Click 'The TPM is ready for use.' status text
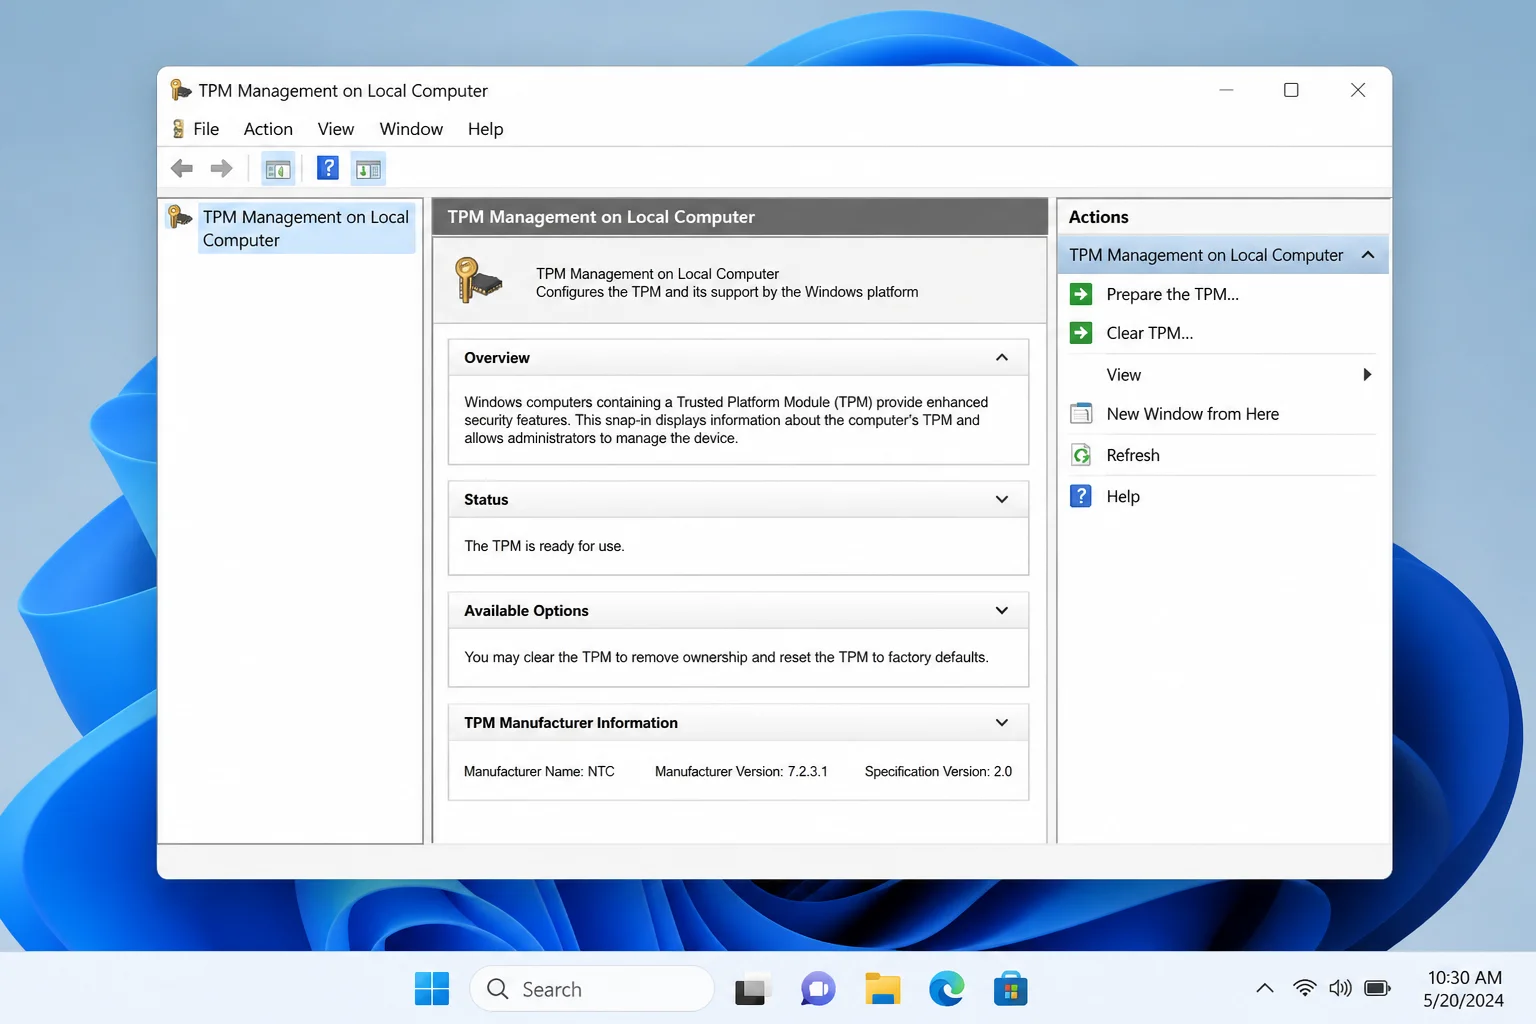 coord(544,546)
